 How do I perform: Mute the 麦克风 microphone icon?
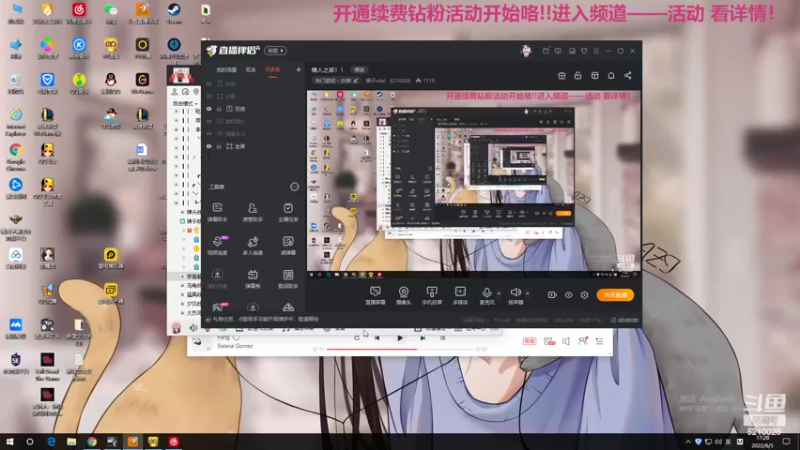click(x=487, y=292)
